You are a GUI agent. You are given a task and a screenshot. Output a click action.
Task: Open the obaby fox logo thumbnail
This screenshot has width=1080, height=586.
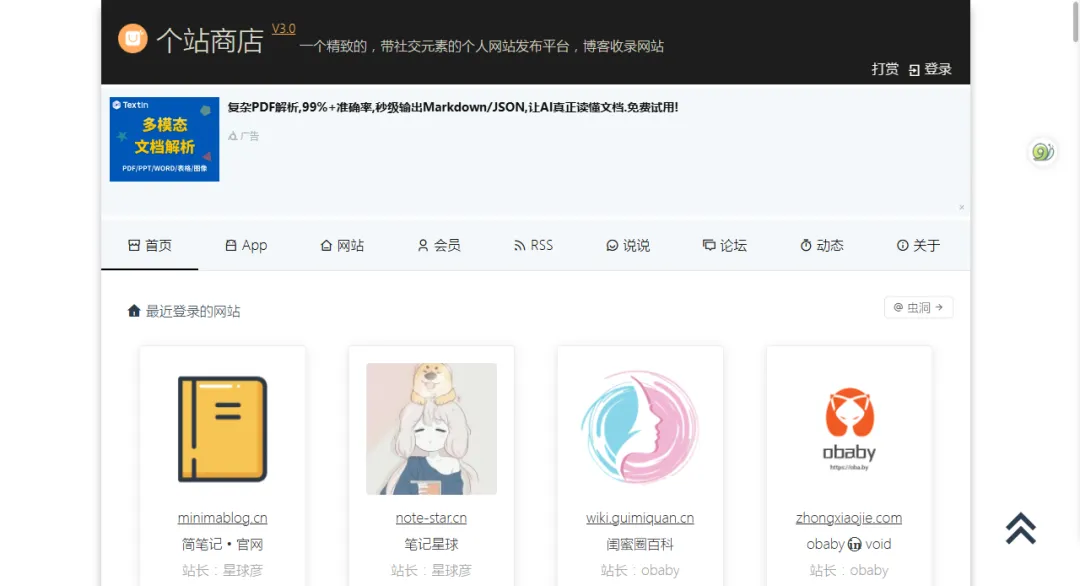[849, 429]
